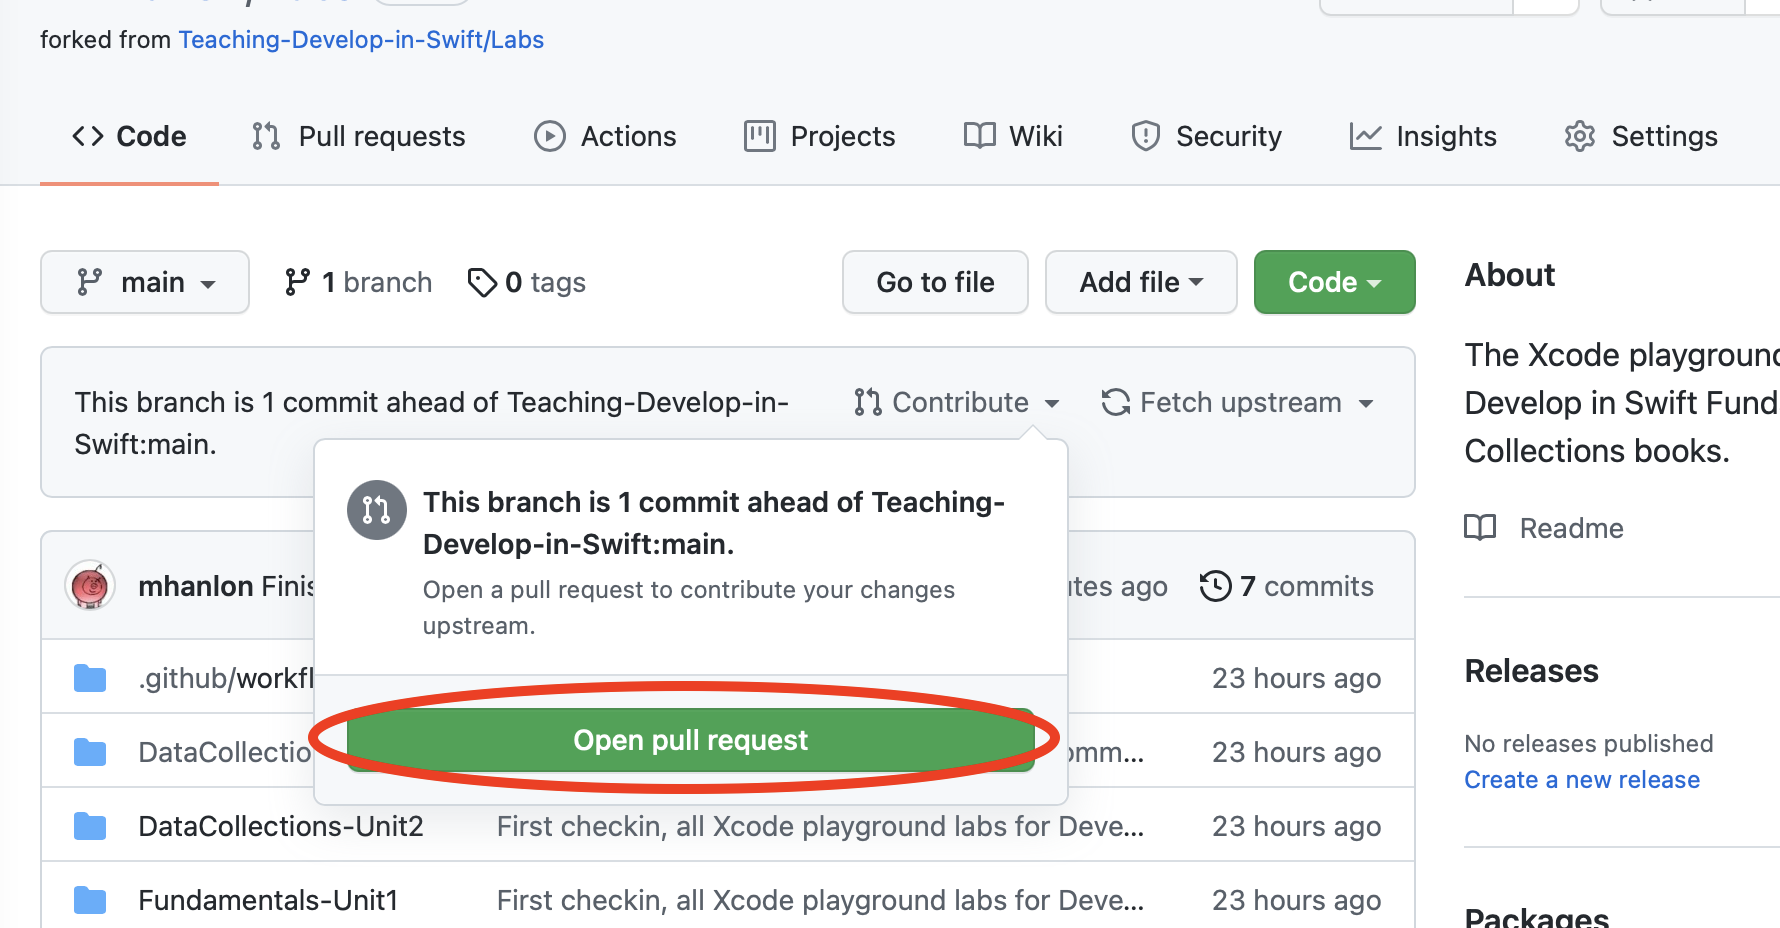Image resolution: width=1780 pixels, height=928 pixels.
Task: Click the .github/workflows folder icon
Action: click(x=90, y=678)
